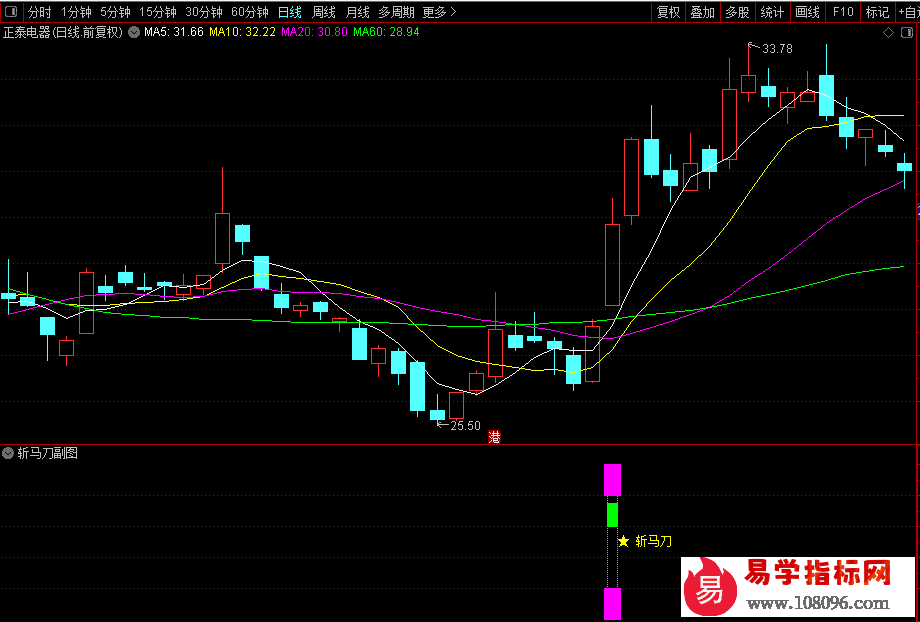Click the 标记 mark tool
Screen dimensions: 920x622
[877, 12]
